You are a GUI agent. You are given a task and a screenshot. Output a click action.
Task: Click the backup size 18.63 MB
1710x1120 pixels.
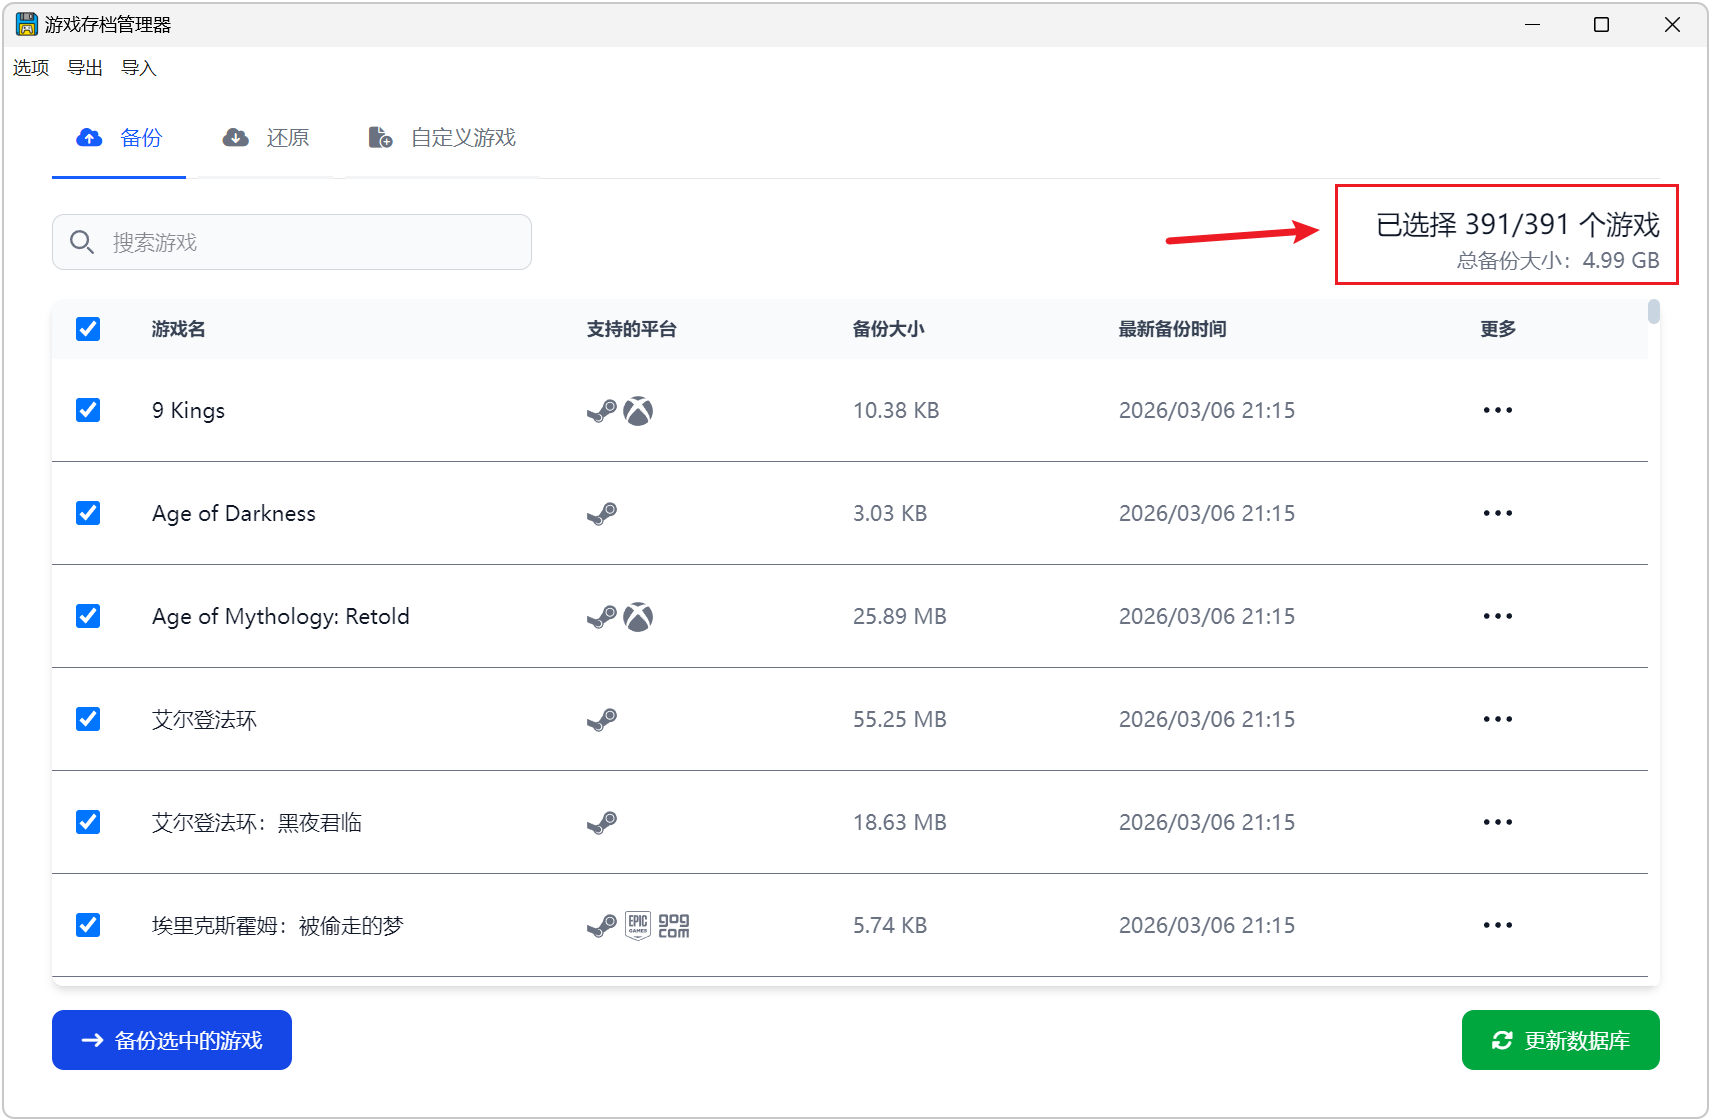[x=900, y=822]
